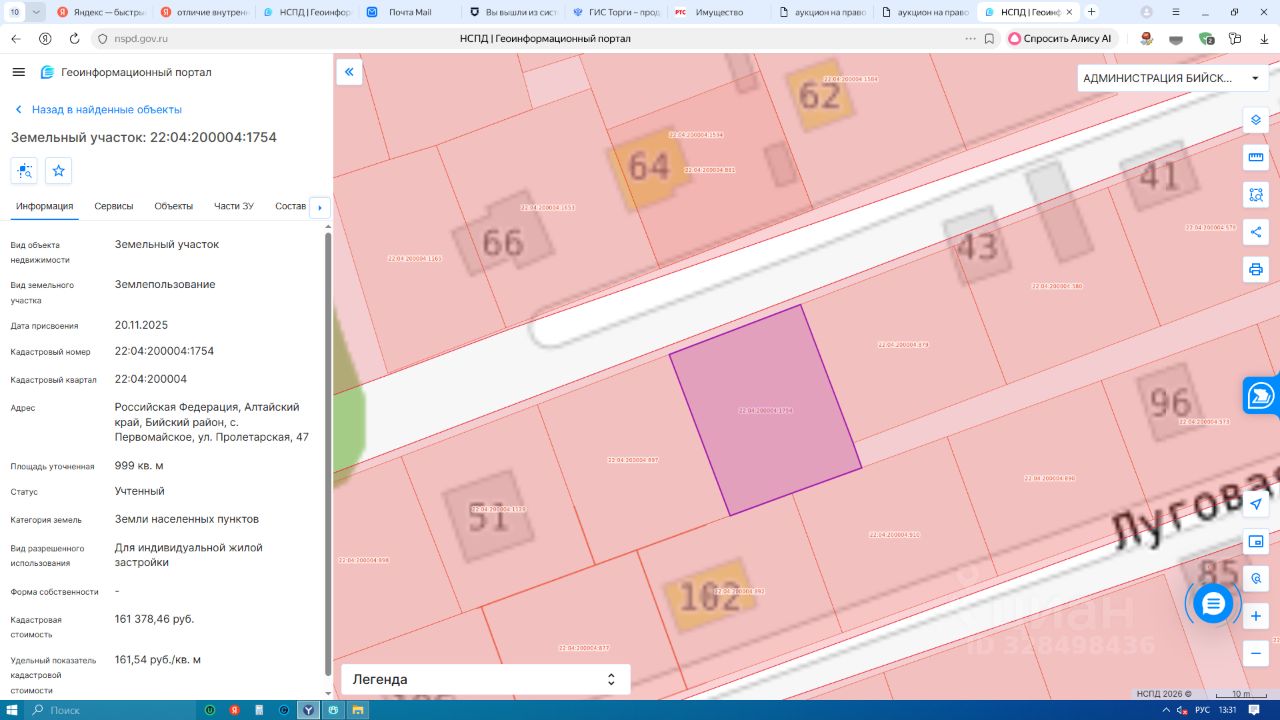The width and height of the screenshot is (1280, 720).
Task: Open the downloads arrow icon
Action: tap(1263, 38)
